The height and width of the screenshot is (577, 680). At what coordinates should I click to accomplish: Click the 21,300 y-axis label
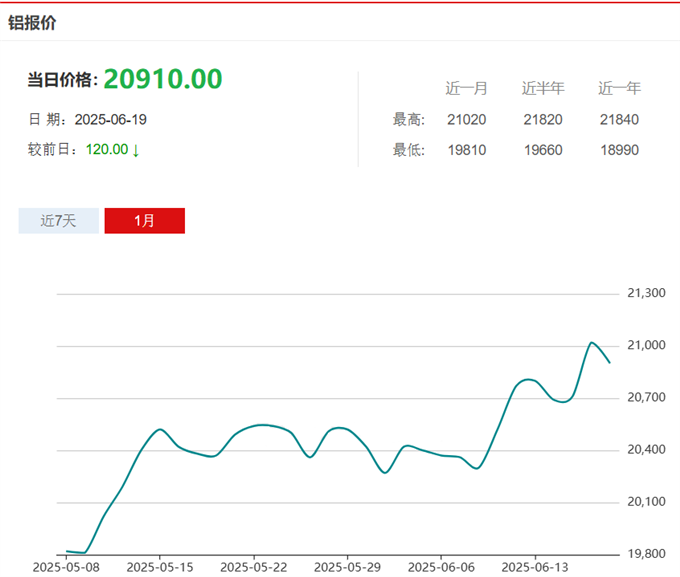click(646, 294)
